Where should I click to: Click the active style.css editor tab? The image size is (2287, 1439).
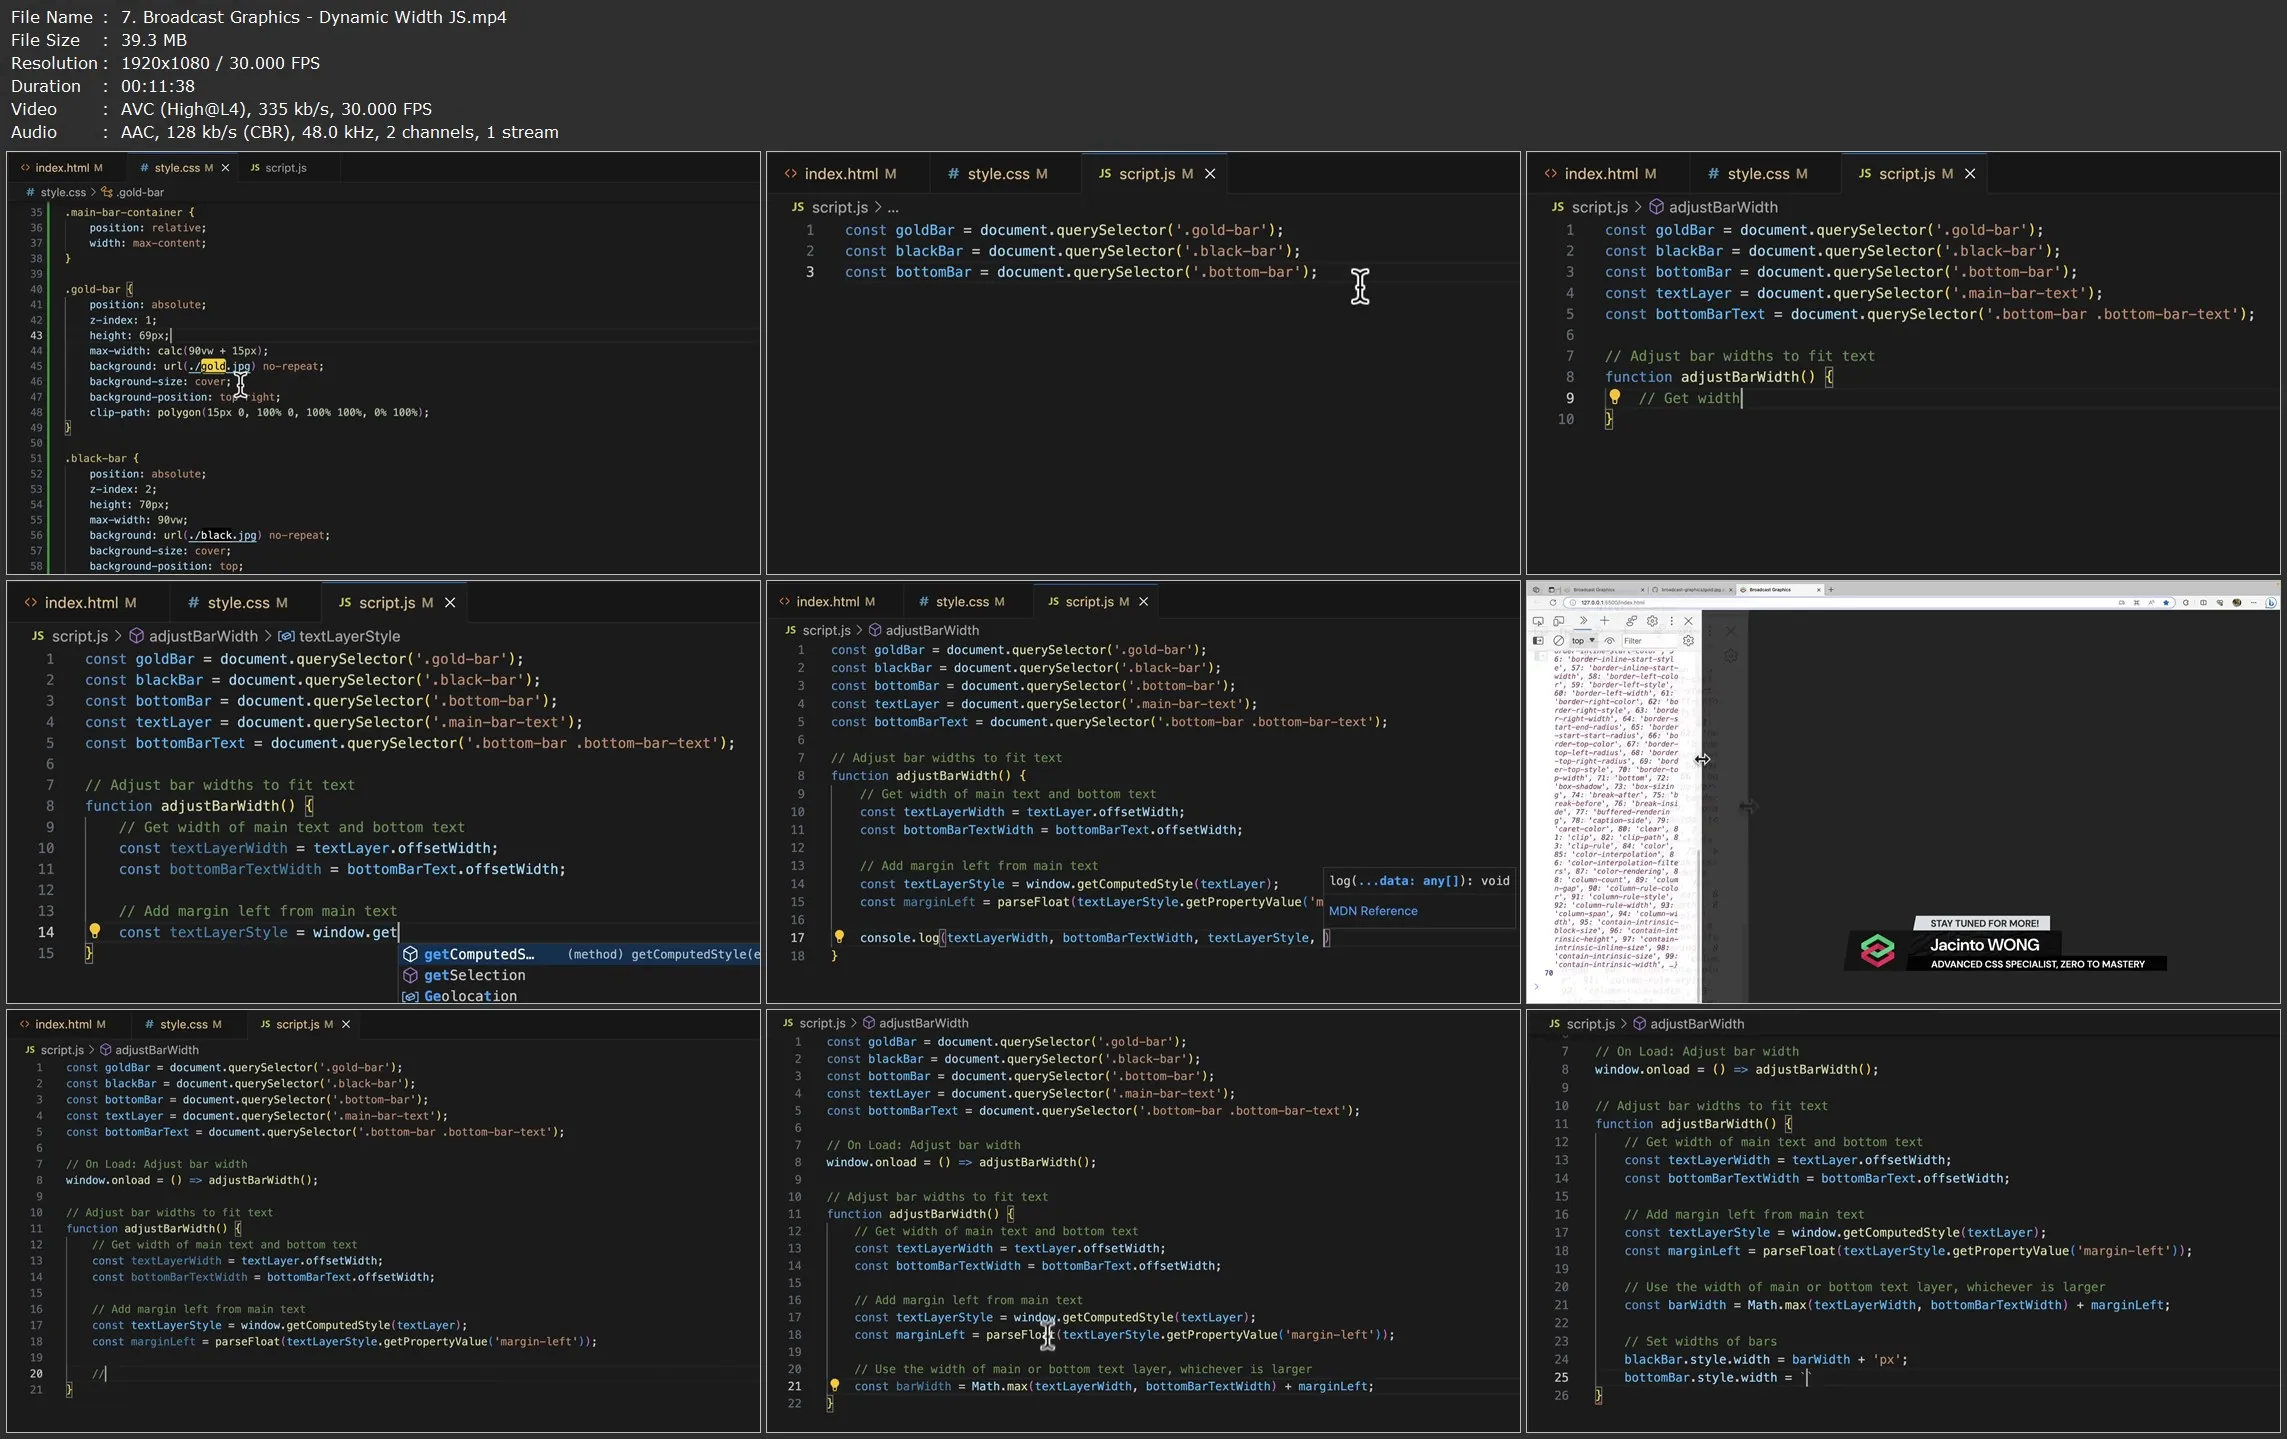pyautogui.click(x=177, y=168)
